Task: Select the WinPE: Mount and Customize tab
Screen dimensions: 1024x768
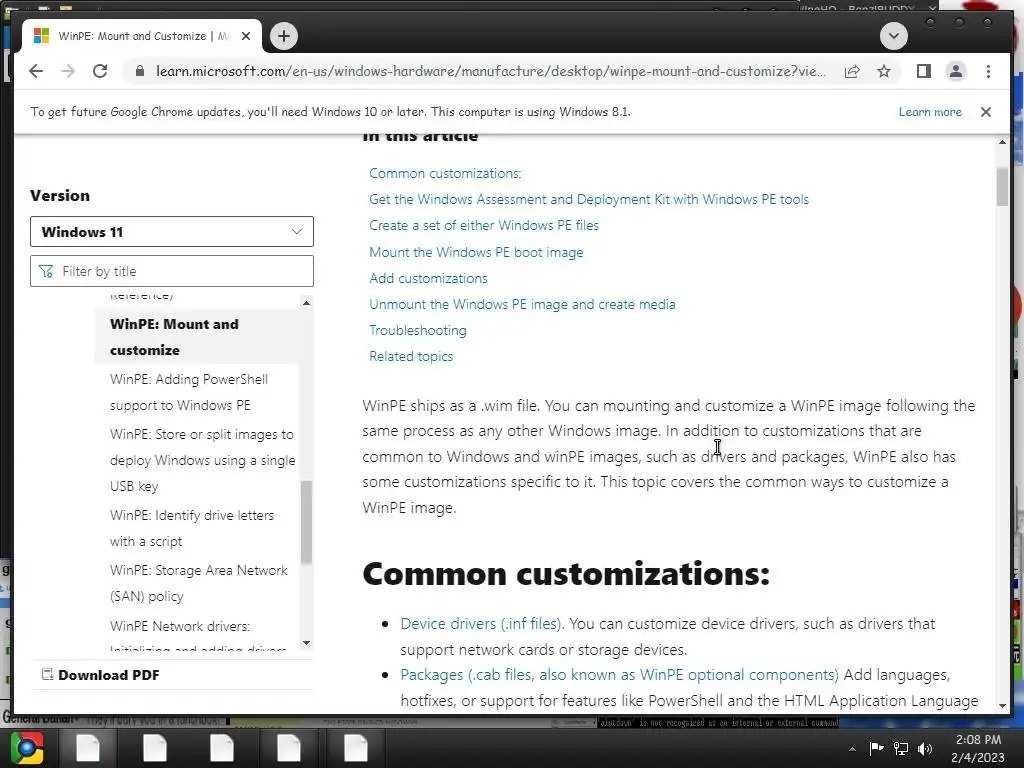Action: click(x=142, y=36)
